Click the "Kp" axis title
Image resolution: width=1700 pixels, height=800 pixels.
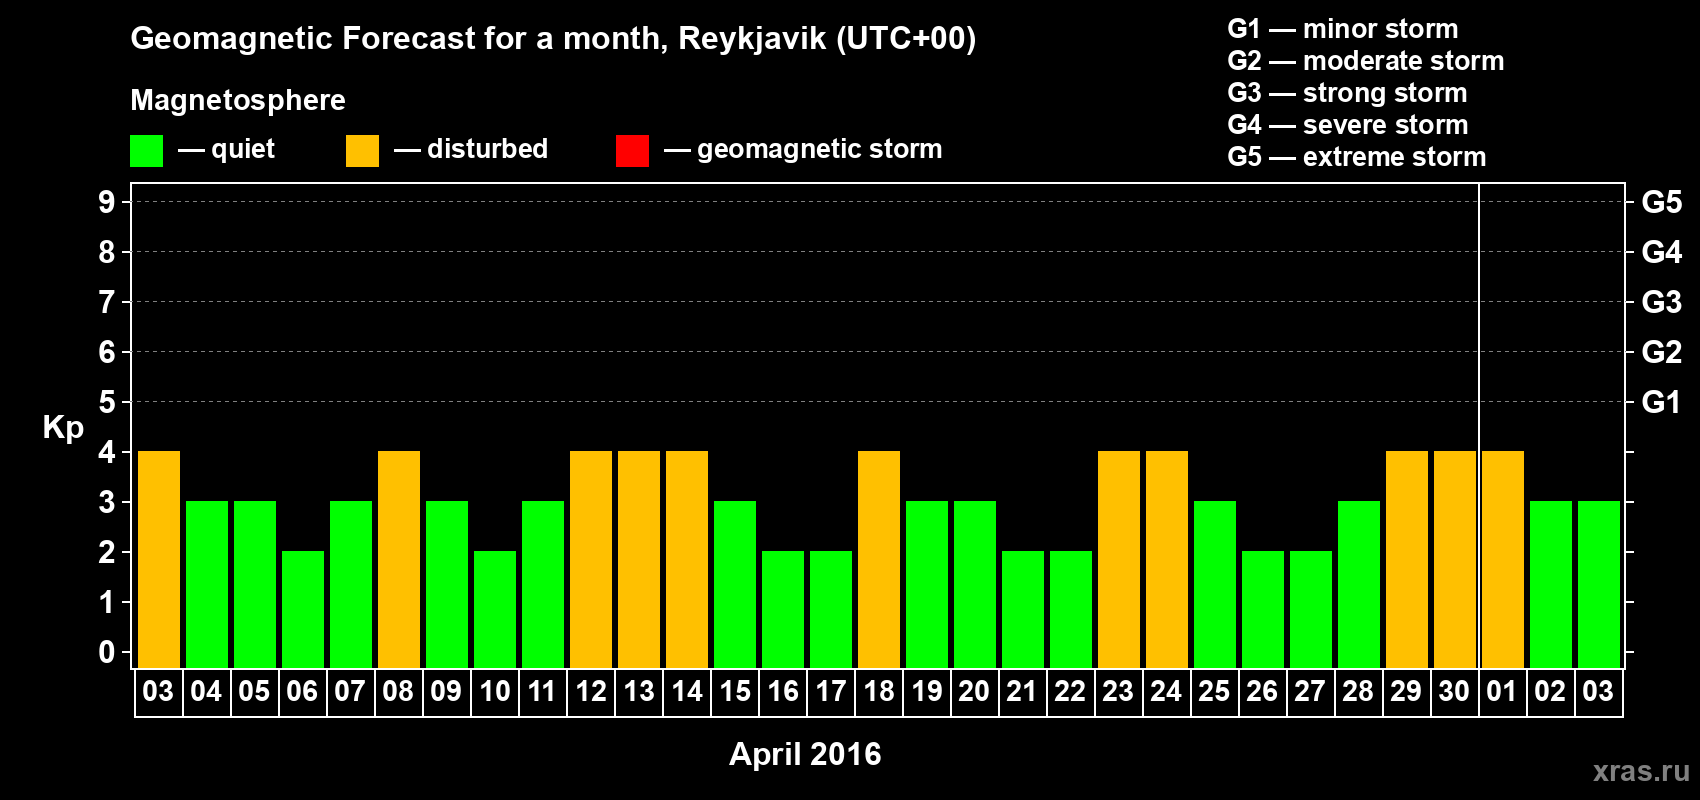coord(63,428)
